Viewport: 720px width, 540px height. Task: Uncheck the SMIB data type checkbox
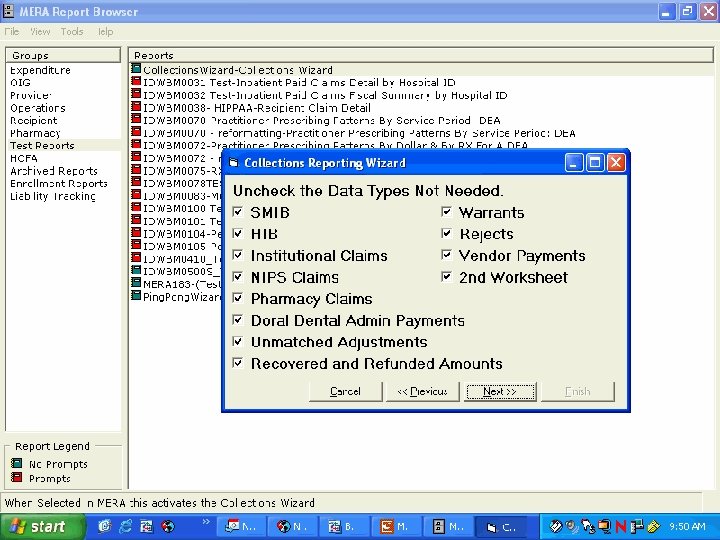[x=238, y=212]
